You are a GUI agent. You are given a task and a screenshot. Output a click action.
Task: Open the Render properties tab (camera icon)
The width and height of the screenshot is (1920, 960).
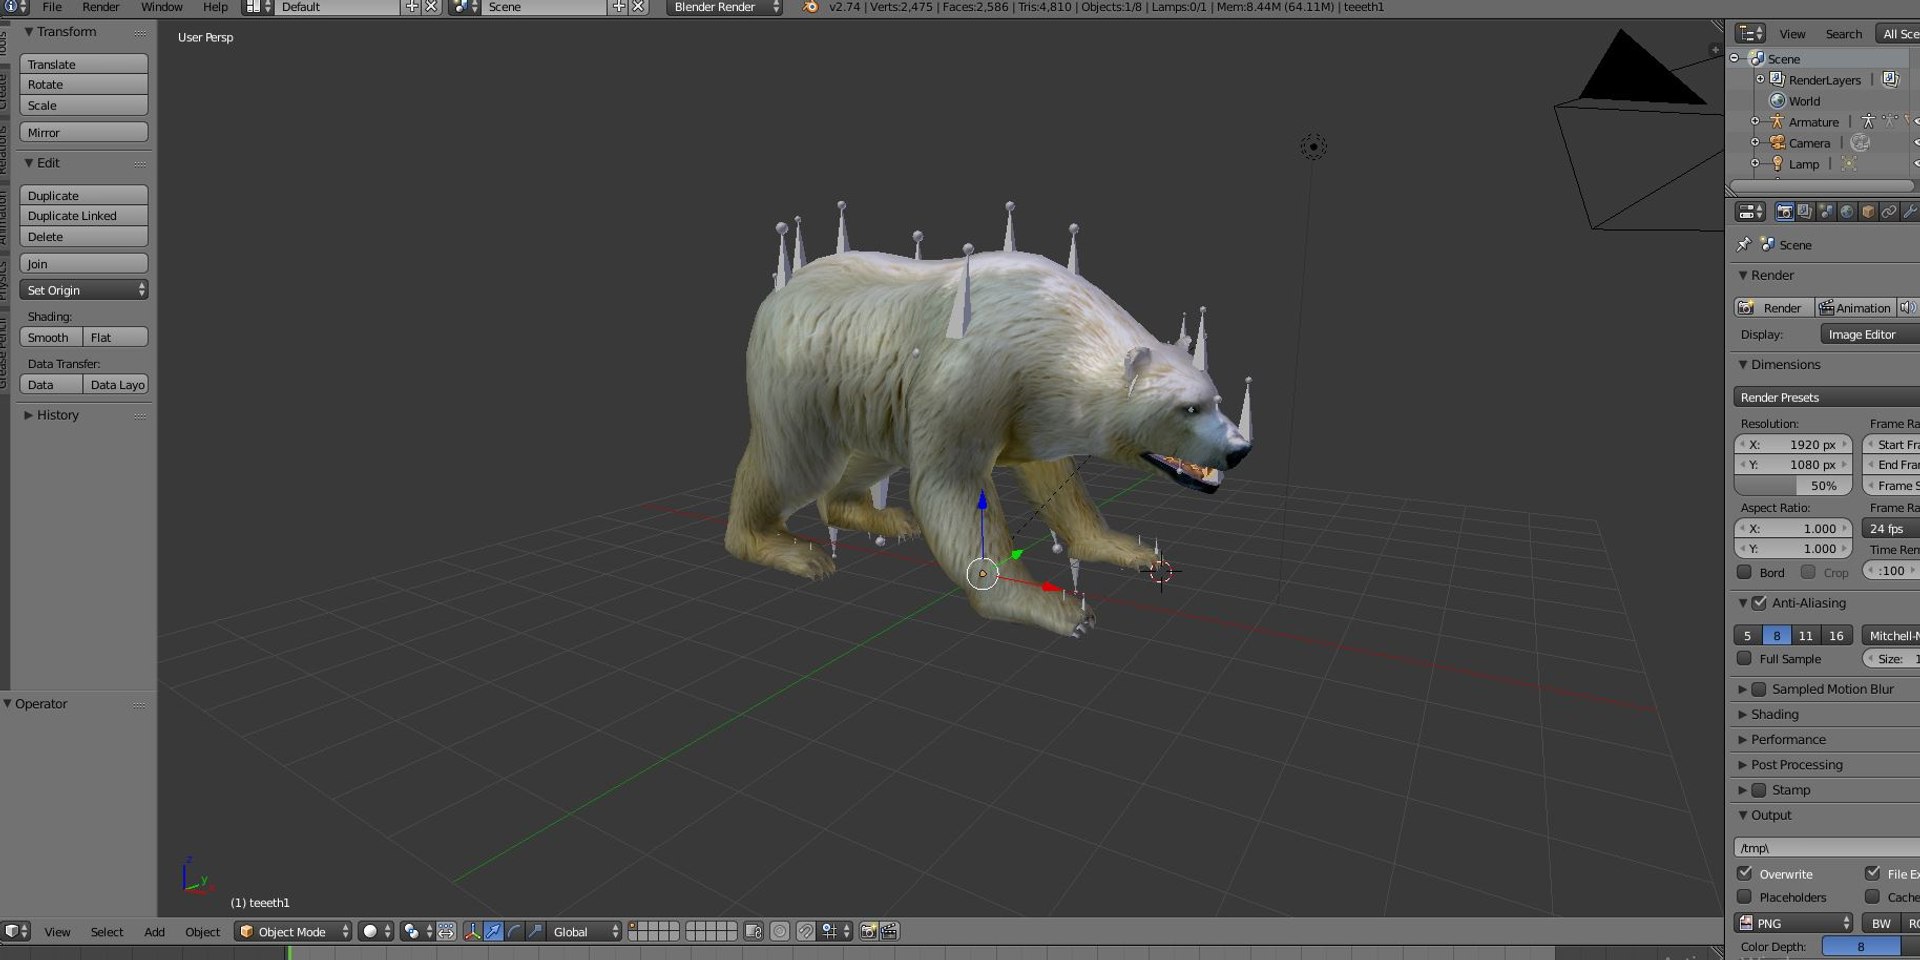[1784, 212]
